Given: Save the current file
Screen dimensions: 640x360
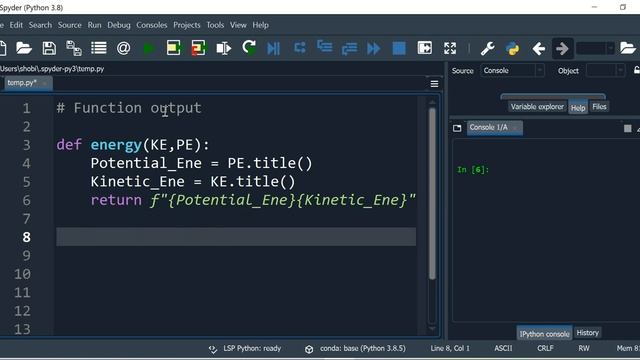Looking at the screenshot, I should 49,49.
